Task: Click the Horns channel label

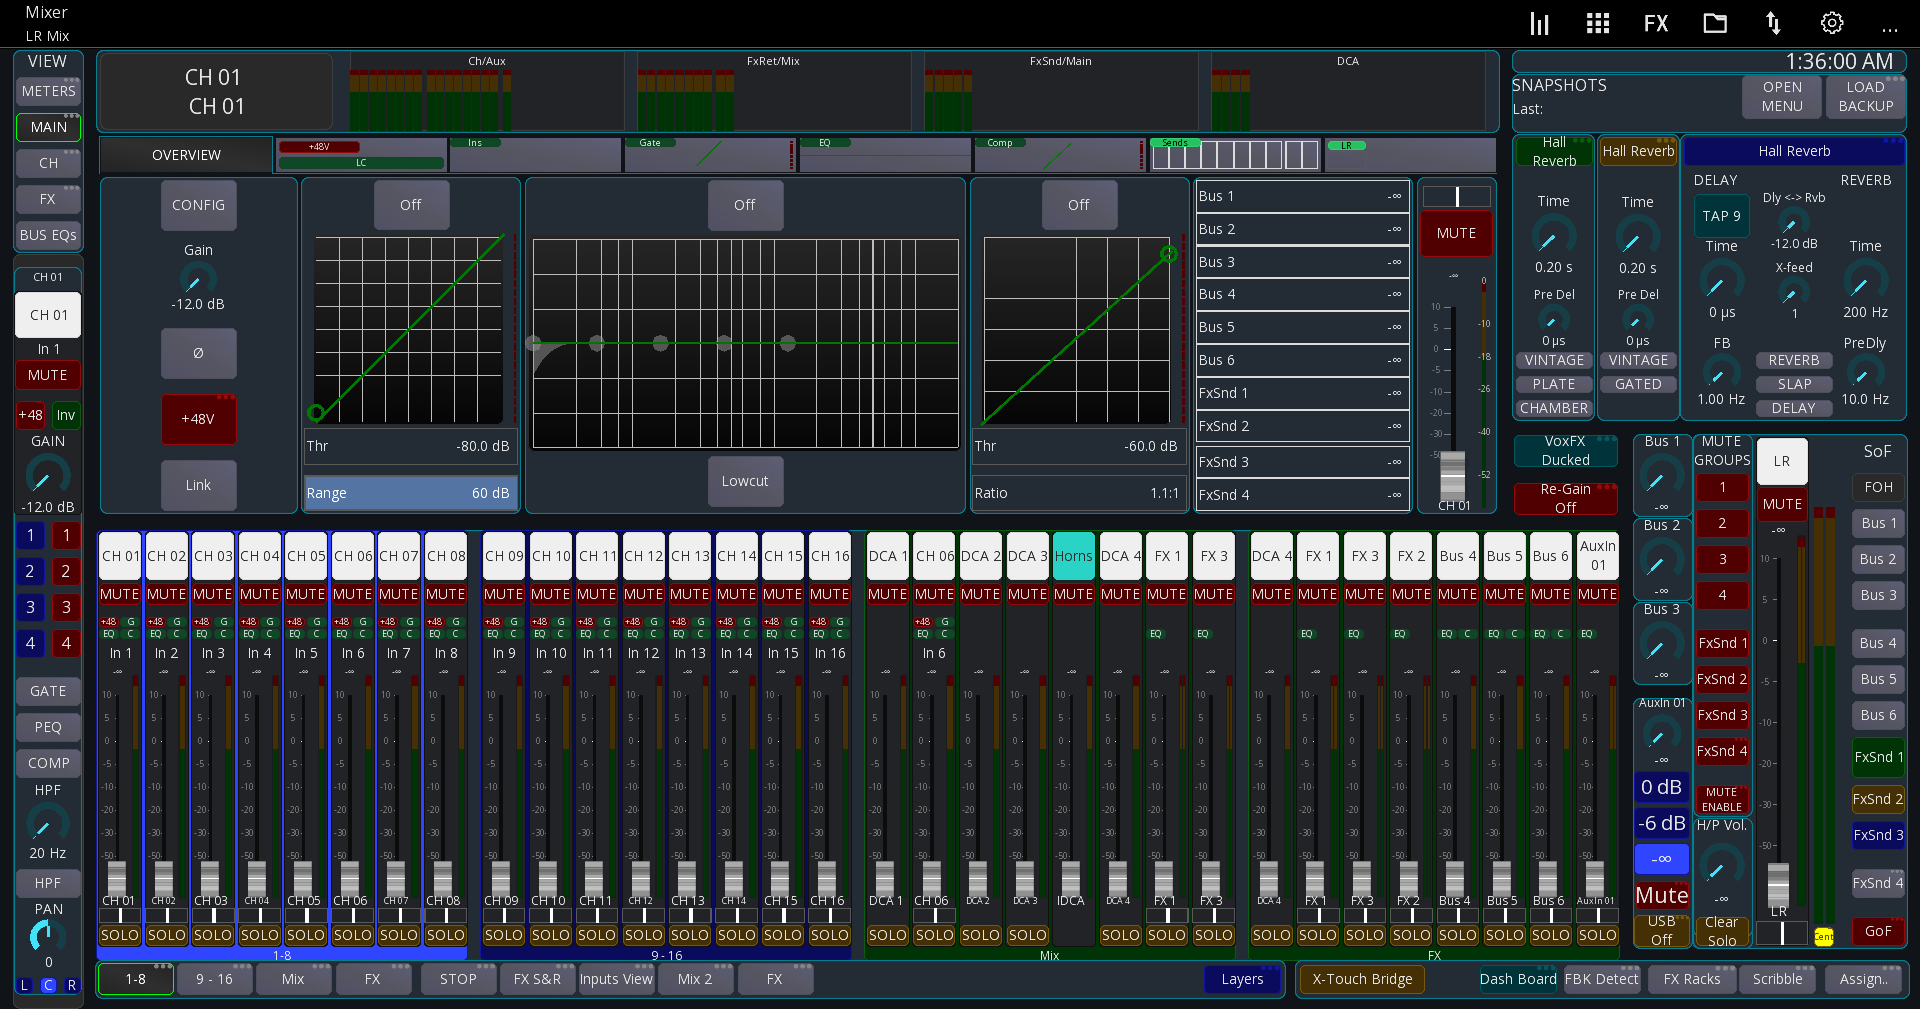Action: pos(1073,556)
